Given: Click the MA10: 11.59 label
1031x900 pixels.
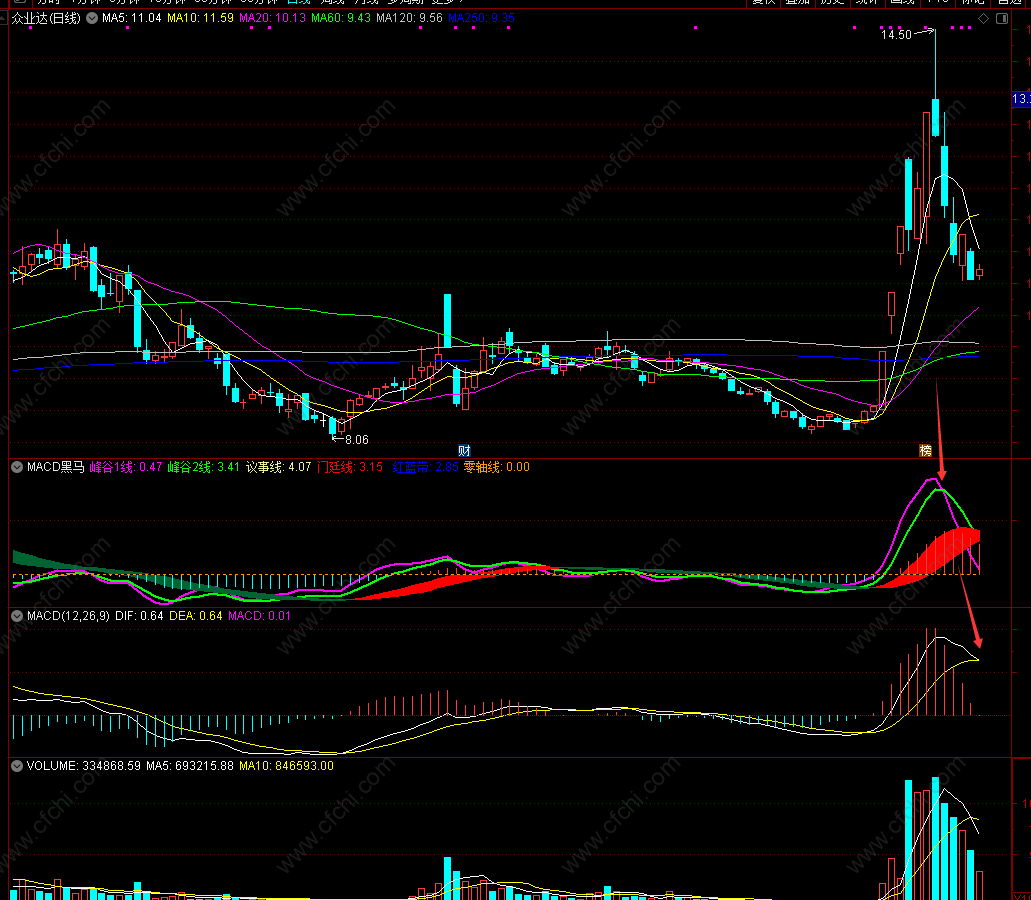Looking at the screenshot, I should pos(201,18).
